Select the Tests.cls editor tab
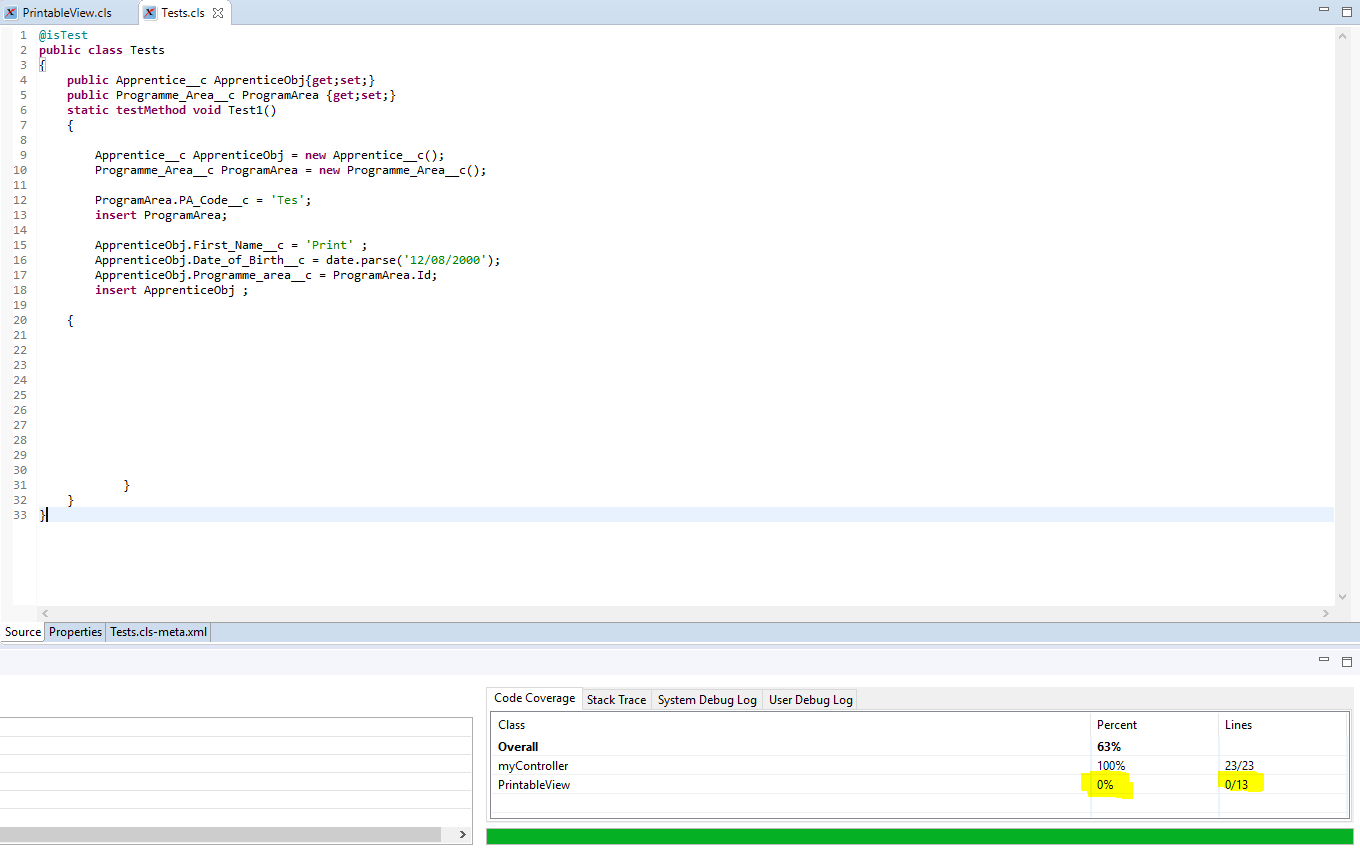Screen dimensions: 1360x855 [183, 13]
